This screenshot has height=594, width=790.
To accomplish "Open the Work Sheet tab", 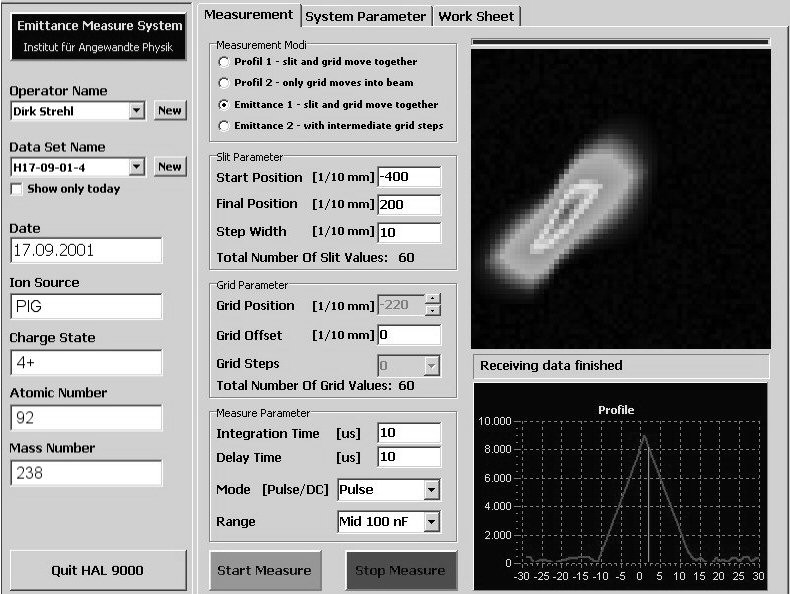I will 476,16.
